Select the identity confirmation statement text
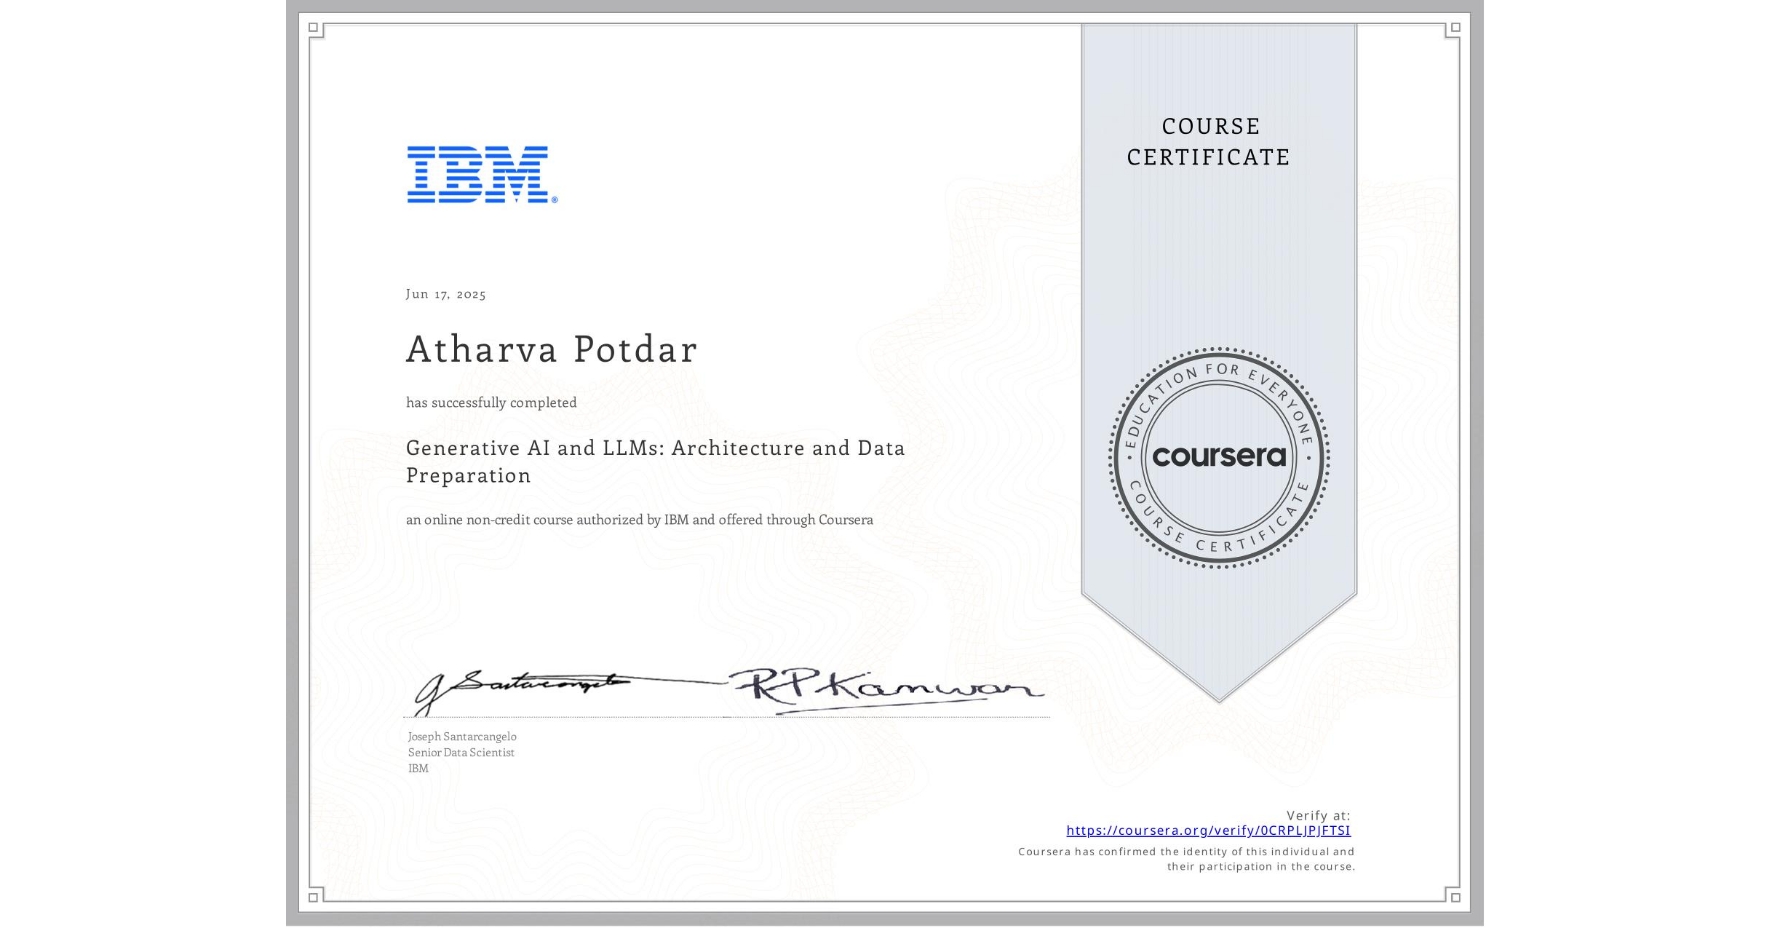1772x928 pixels. pyautogui.click(x=1185, y=858)
